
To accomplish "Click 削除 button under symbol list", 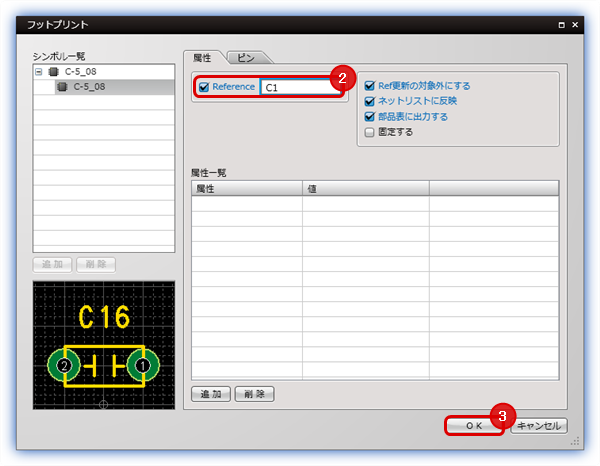I will click(96, 264).
